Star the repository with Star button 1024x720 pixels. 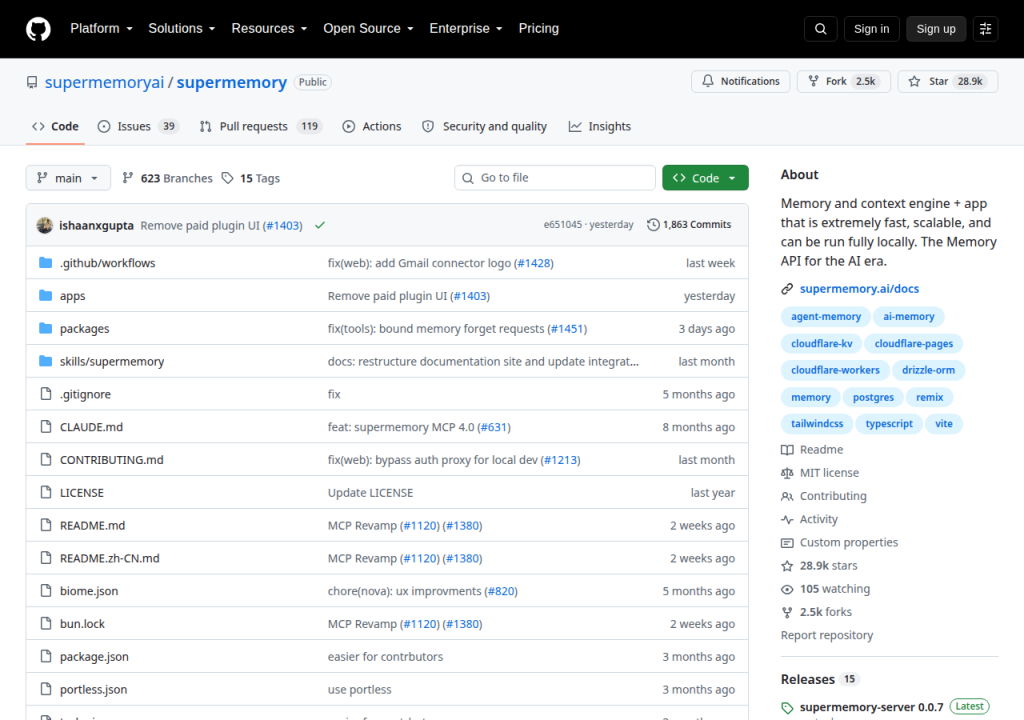pyautogui.click(x=948, y=82)
